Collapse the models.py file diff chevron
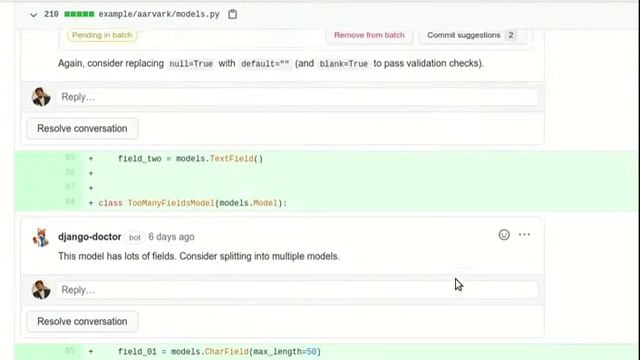Screen dimensions: 640x360 coord(33,15)
